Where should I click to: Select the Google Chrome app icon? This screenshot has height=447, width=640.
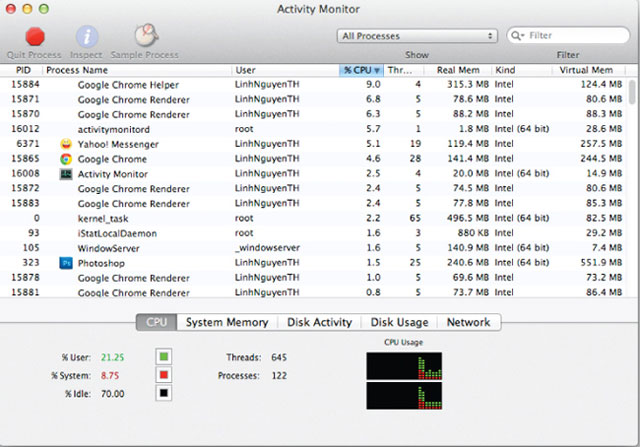[x=66, y=159]
